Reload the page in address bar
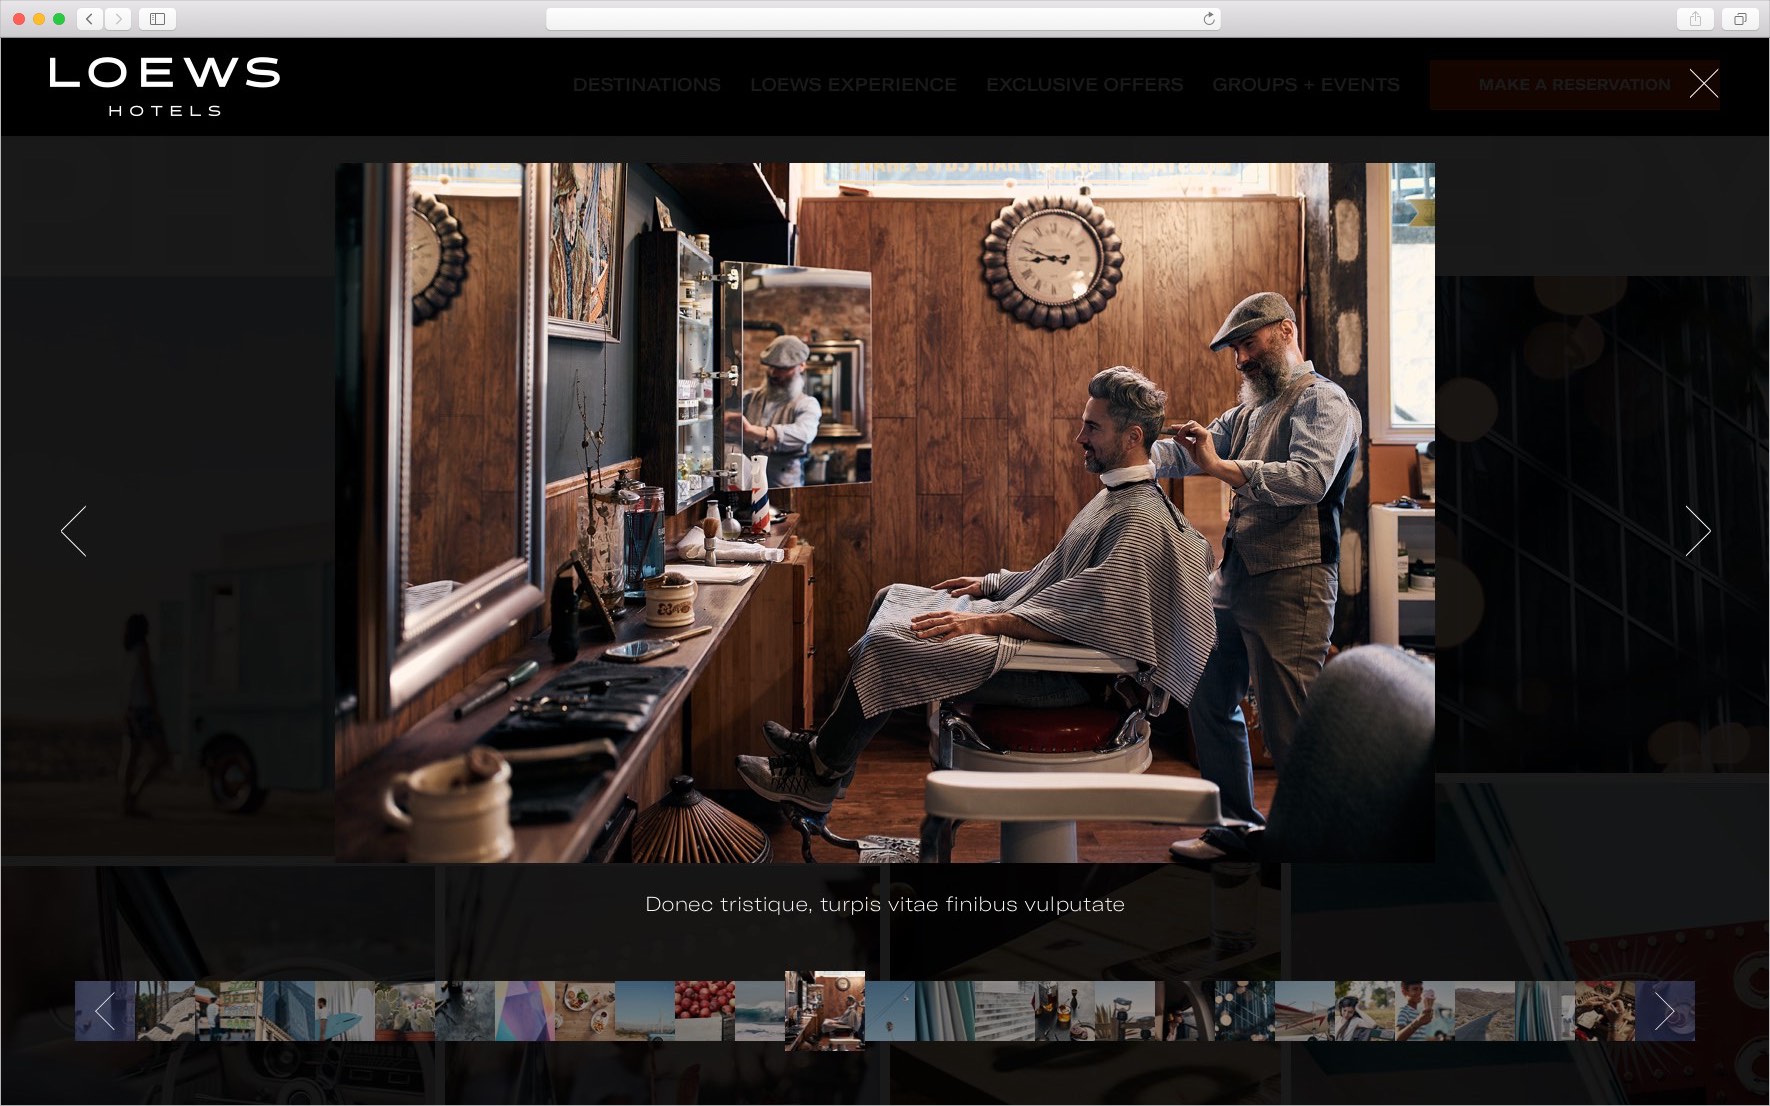This screenshot has width=1770, height=1106. [1208, 19]
